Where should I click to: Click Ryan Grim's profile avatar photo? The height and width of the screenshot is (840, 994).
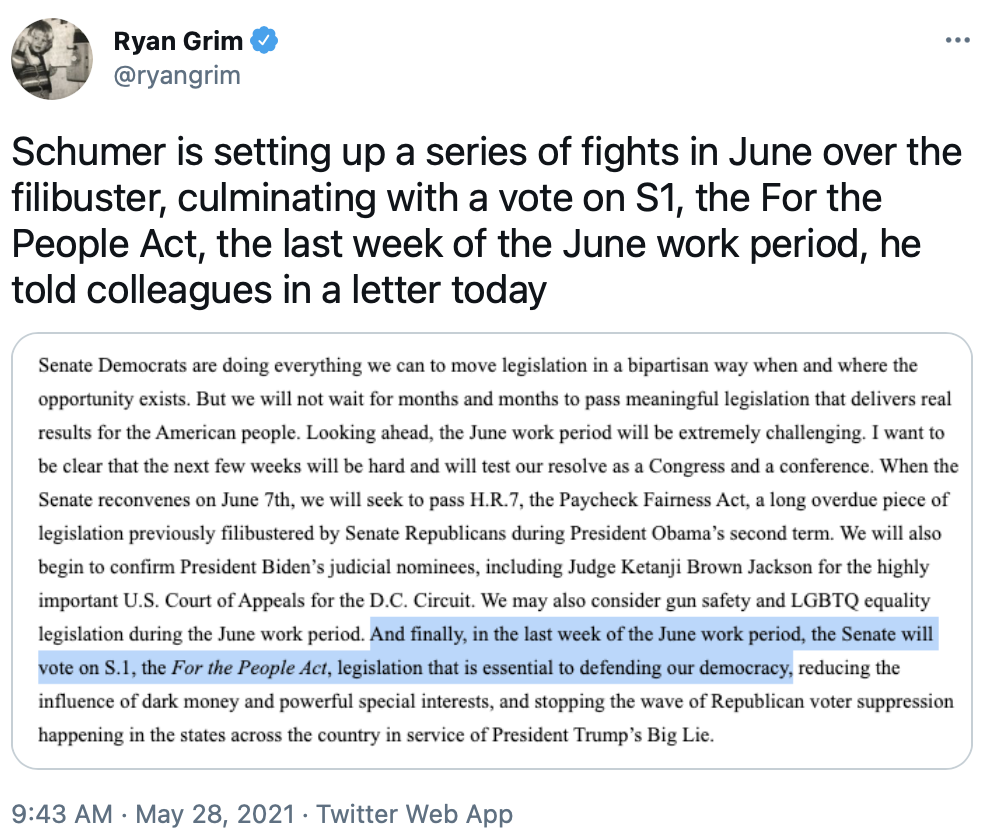click(53, 57)
